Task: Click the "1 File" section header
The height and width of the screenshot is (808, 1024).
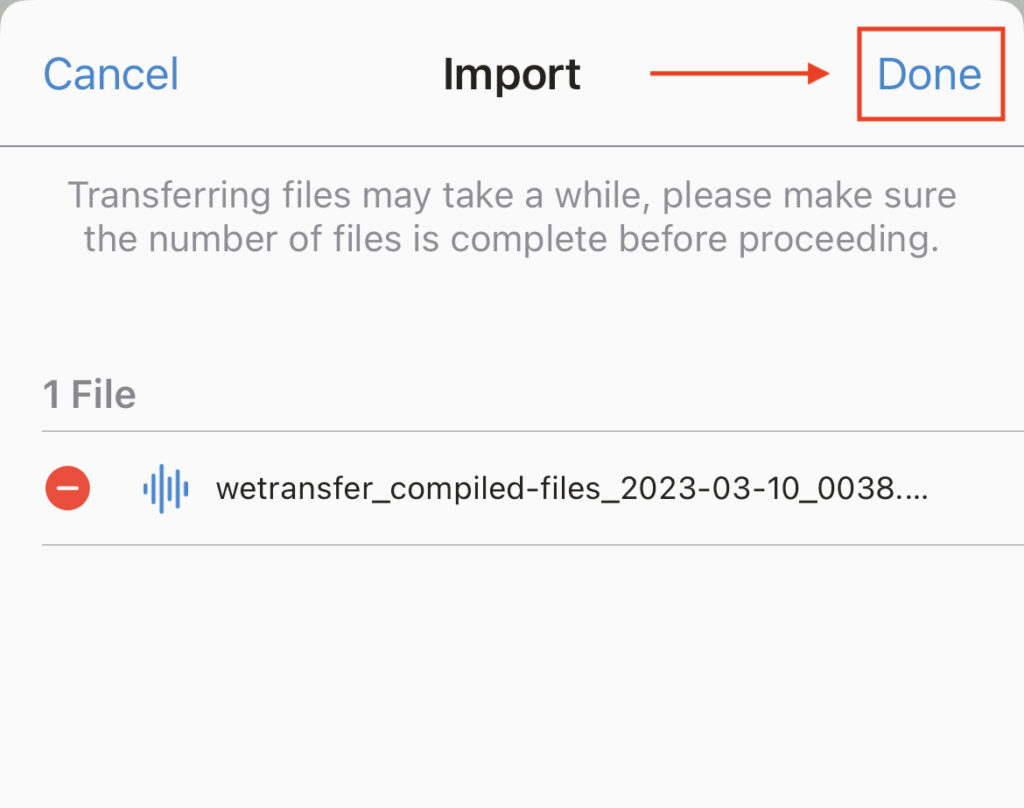Action: coord(89,394)
